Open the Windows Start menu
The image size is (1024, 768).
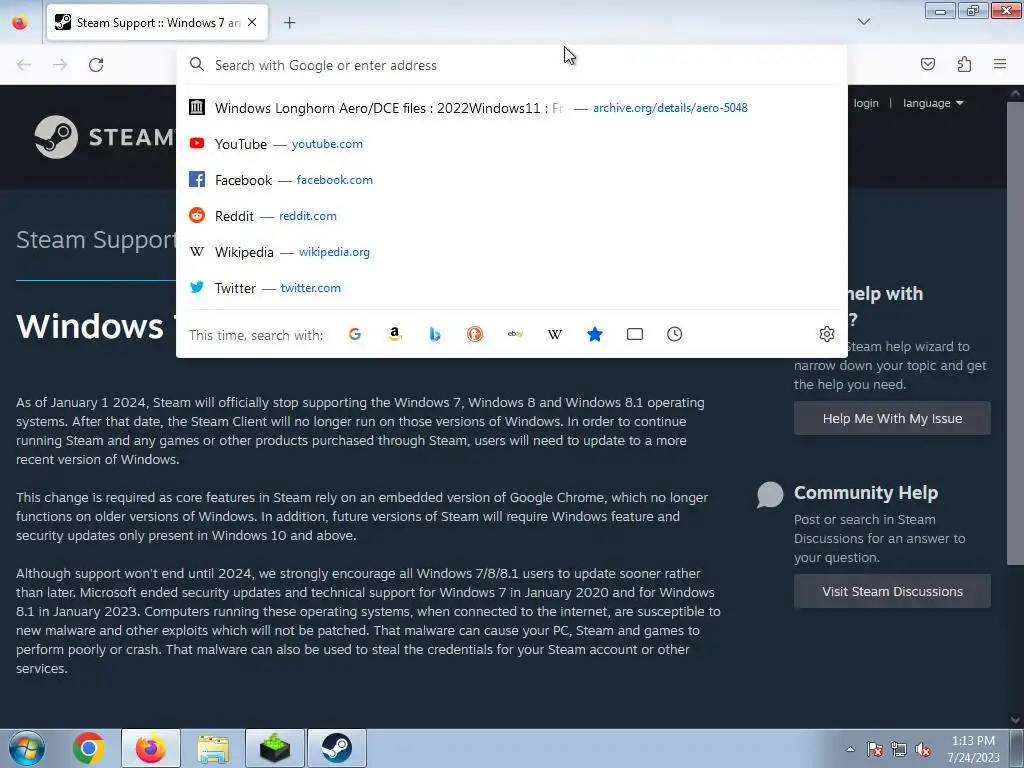tap(27, 748)
